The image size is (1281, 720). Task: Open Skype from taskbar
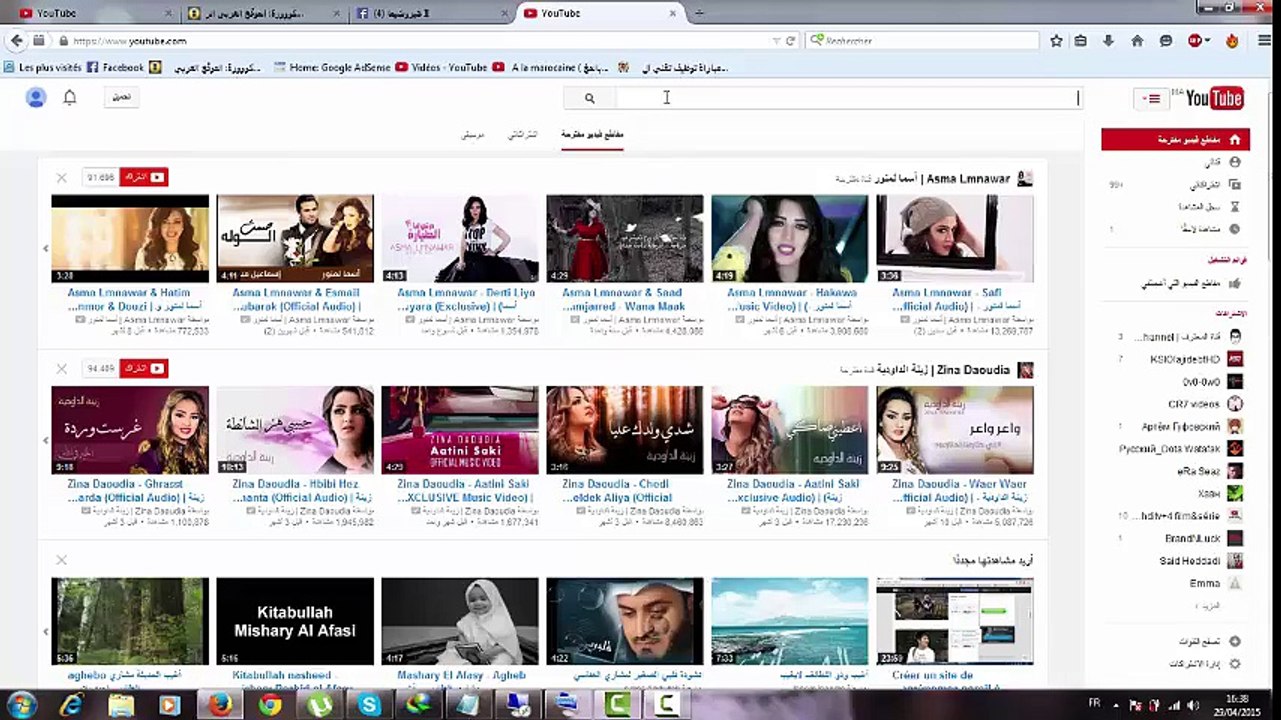tap(369, 706)
